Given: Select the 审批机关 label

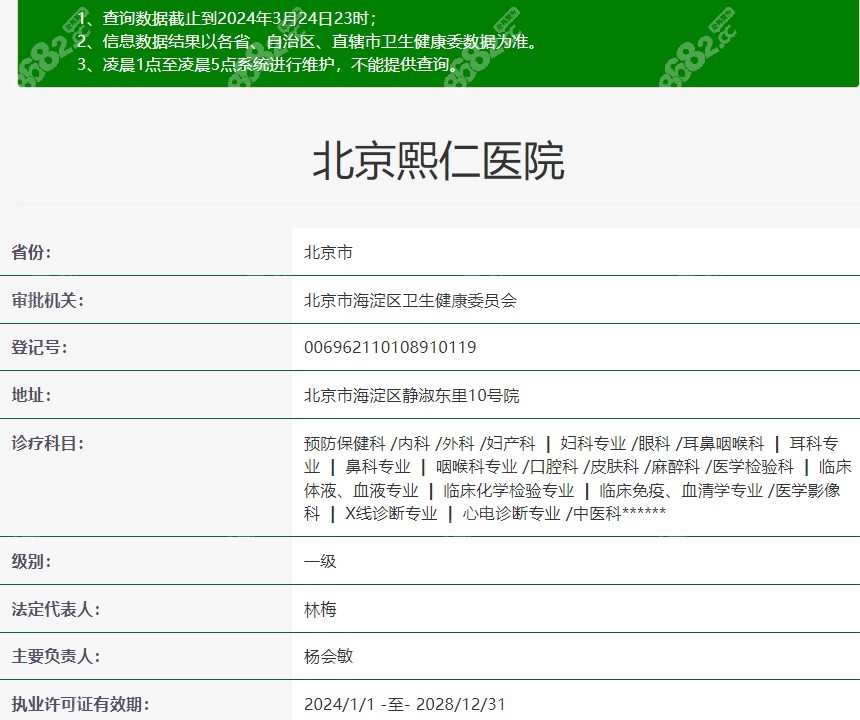Looking at the screenshot, I should pos(48,301).
